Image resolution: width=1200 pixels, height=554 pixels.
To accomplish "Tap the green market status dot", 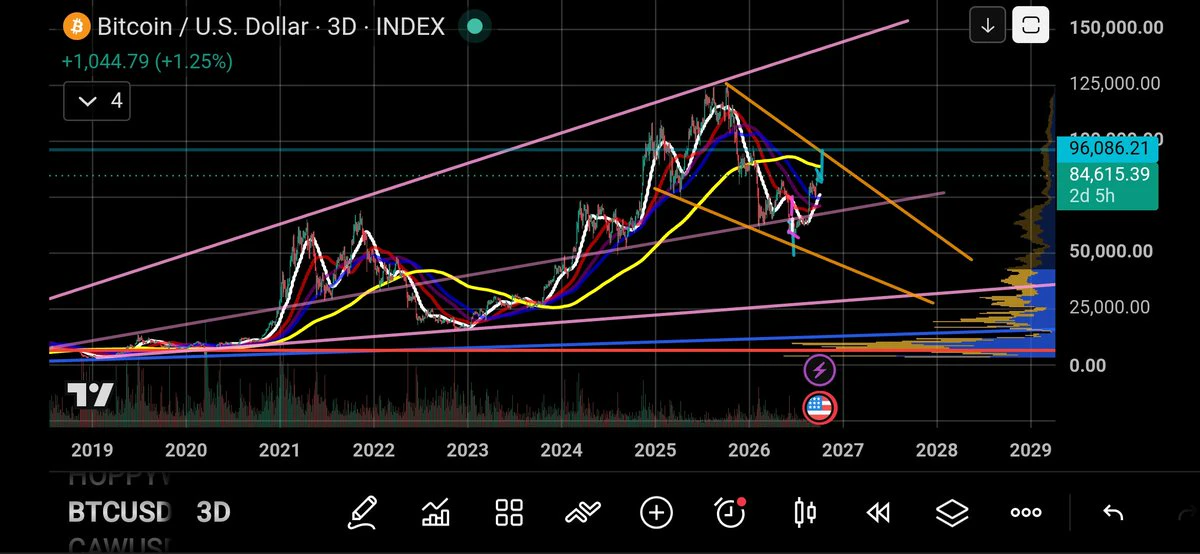I will click(475, 26).
